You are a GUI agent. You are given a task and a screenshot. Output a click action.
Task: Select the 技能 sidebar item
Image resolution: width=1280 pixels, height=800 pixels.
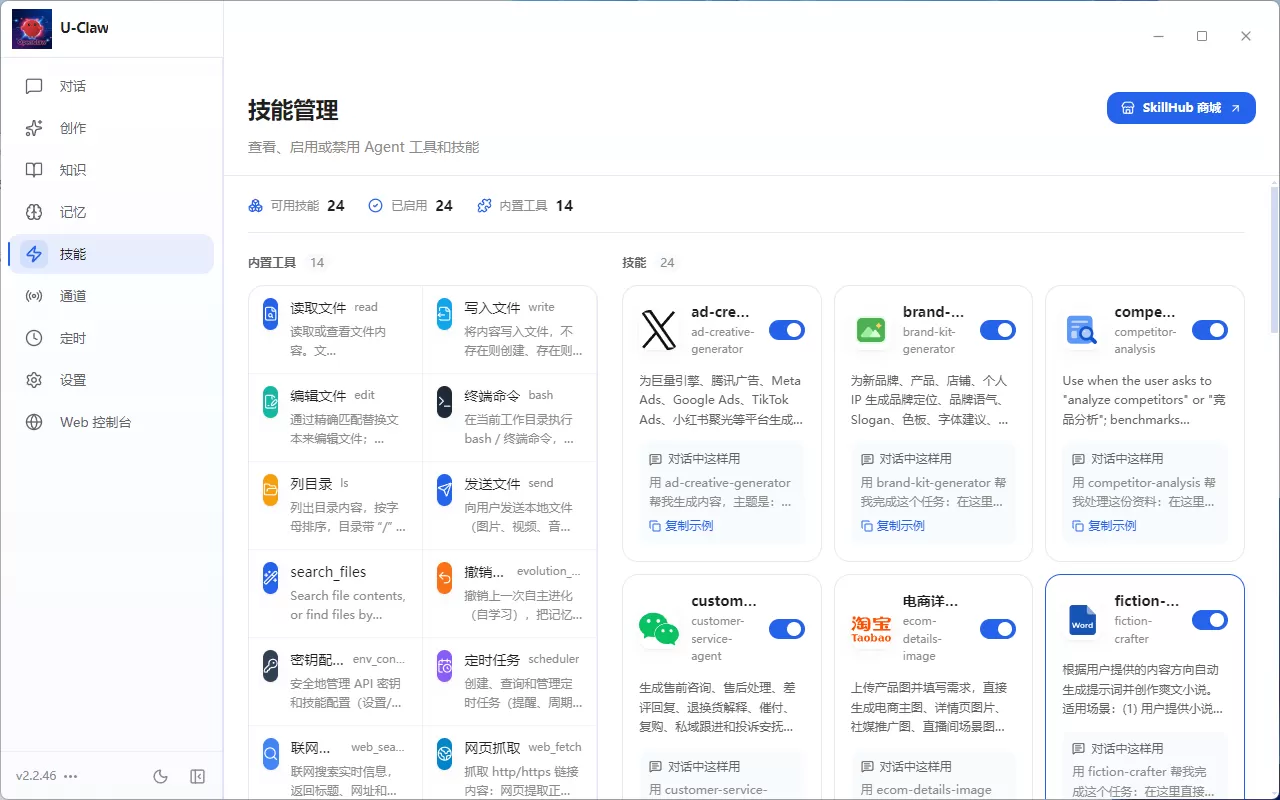tap(111, 254)
